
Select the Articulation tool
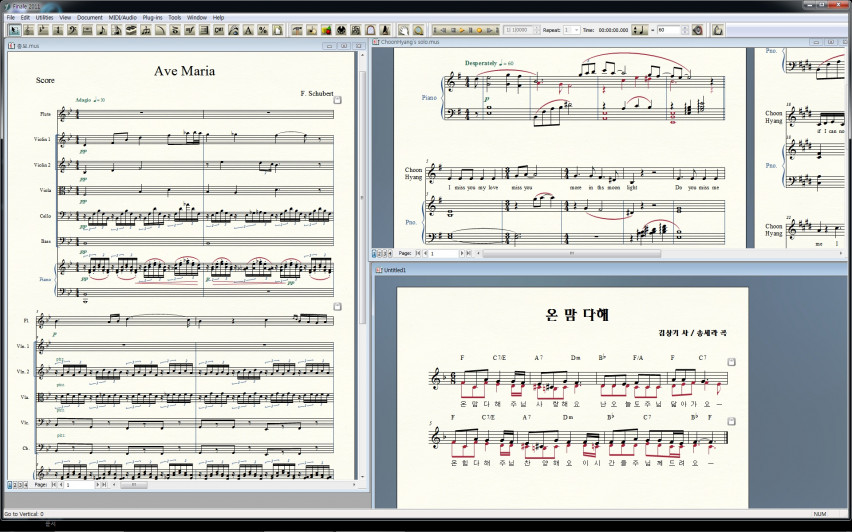[175, 30]
